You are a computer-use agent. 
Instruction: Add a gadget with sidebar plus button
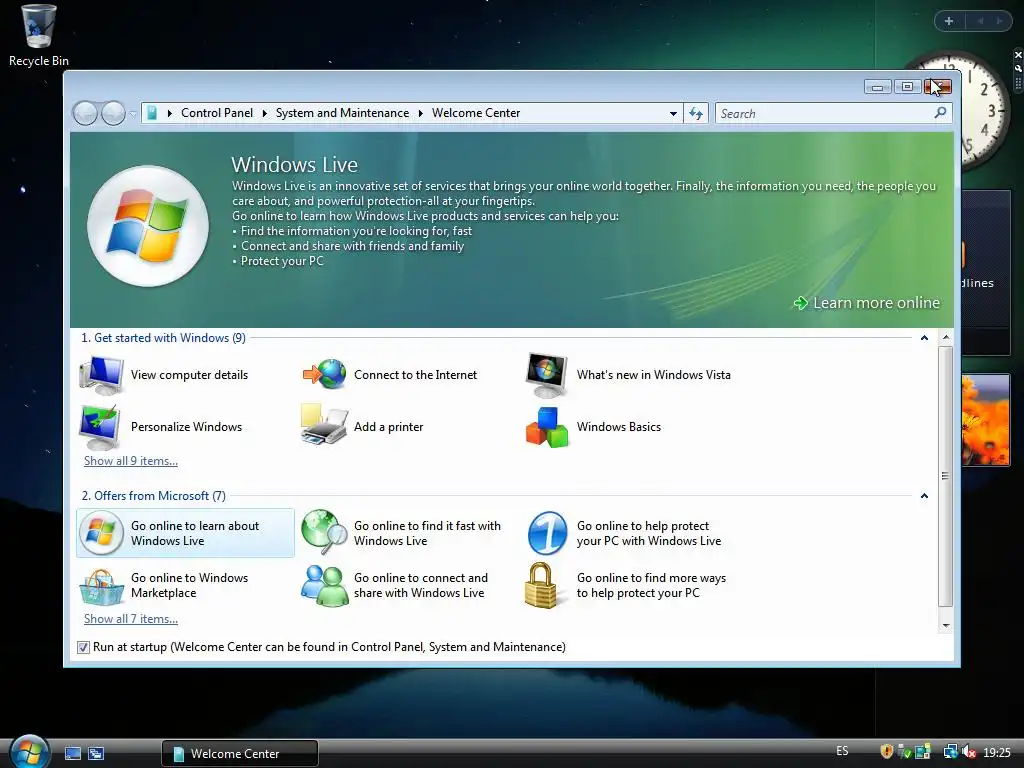tap(949, 21)
